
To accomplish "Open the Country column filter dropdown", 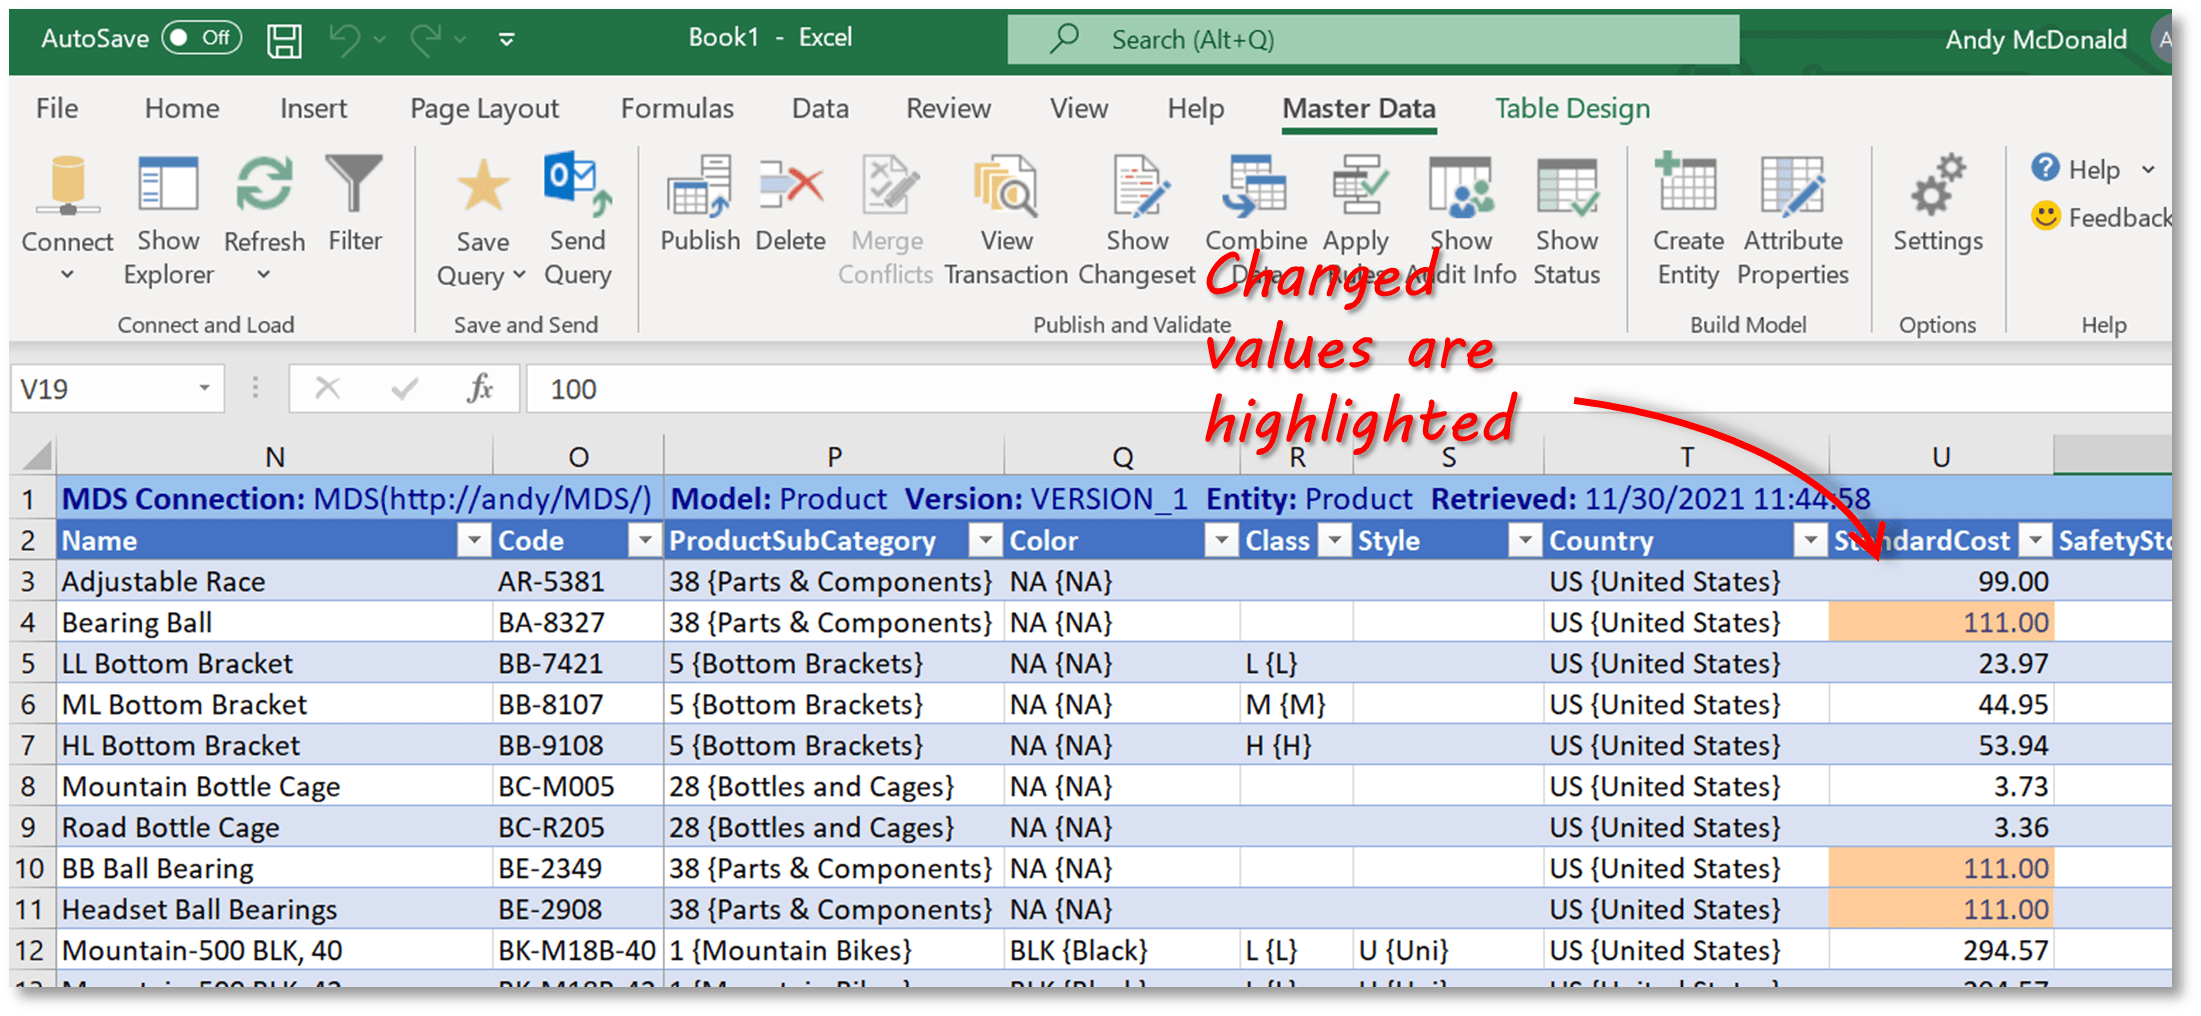I will pyautogui.click(x=1810, y=541).
